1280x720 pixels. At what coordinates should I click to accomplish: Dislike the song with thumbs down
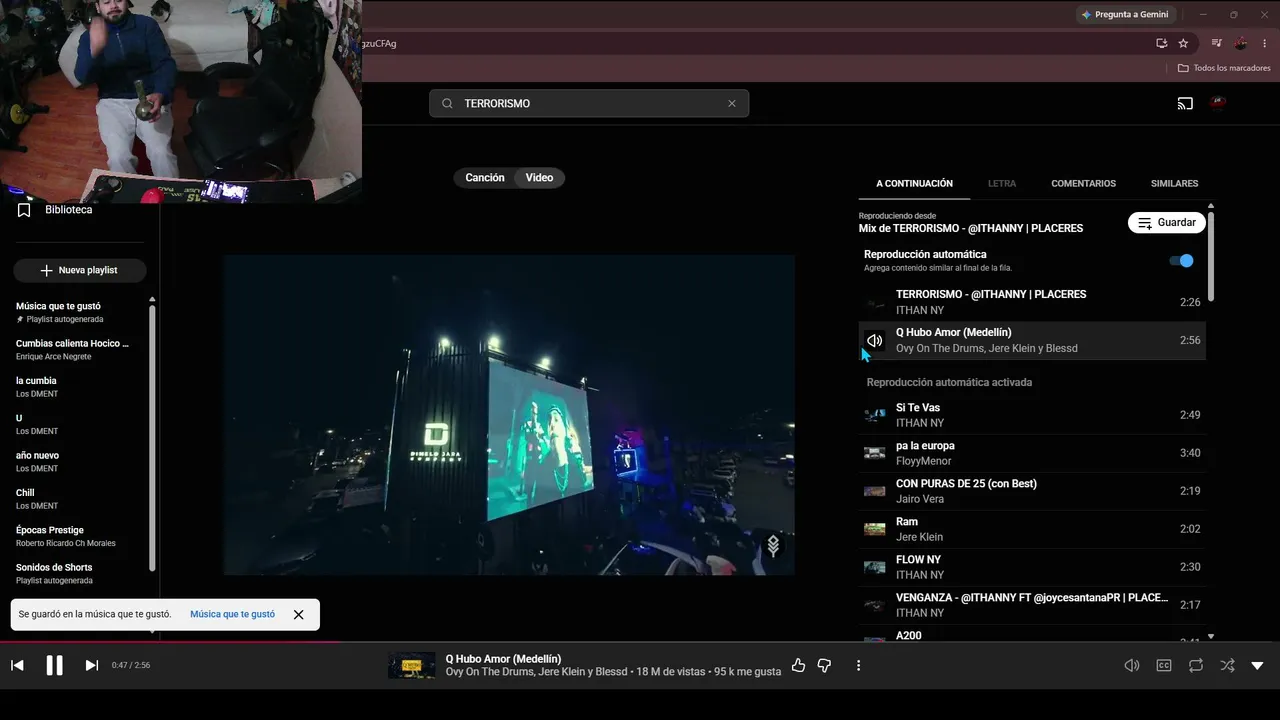click(x=824, y=665)
